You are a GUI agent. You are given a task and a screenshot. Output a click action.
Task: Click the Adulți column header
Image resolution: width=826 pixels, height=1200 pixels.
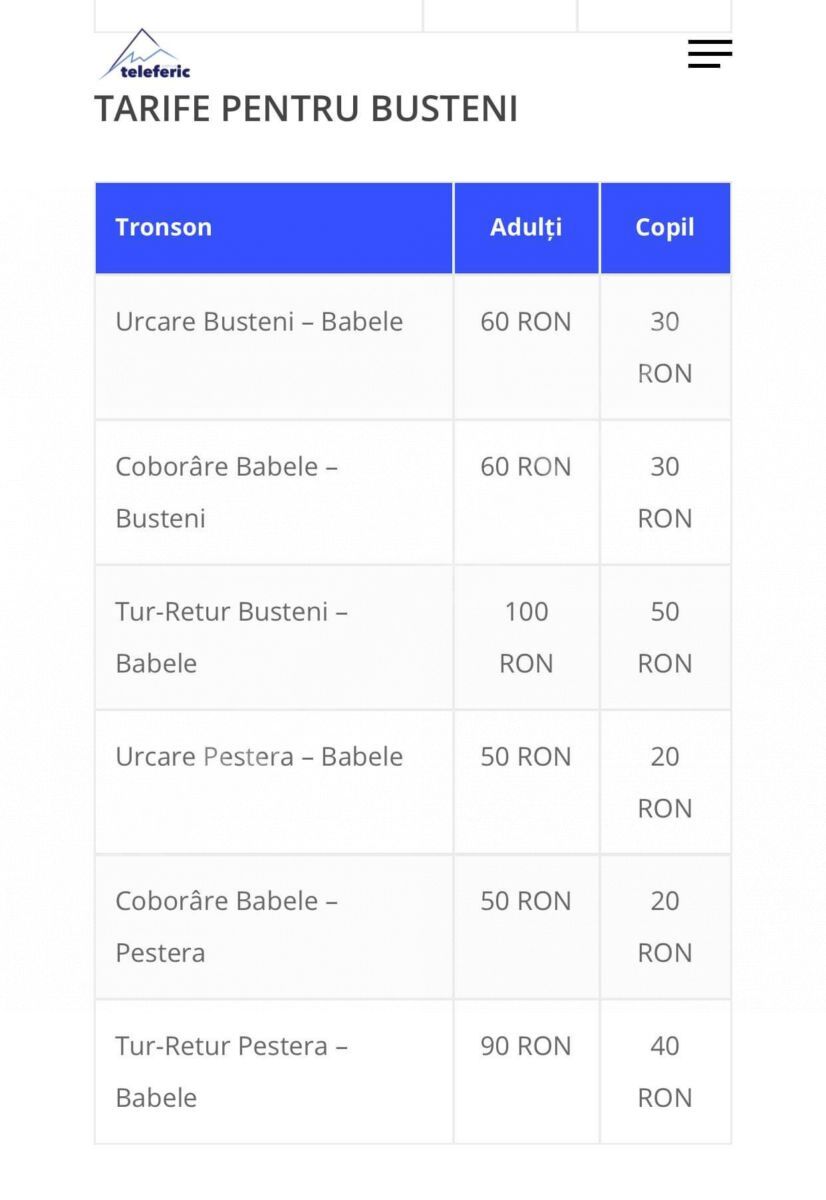point(526,227)
